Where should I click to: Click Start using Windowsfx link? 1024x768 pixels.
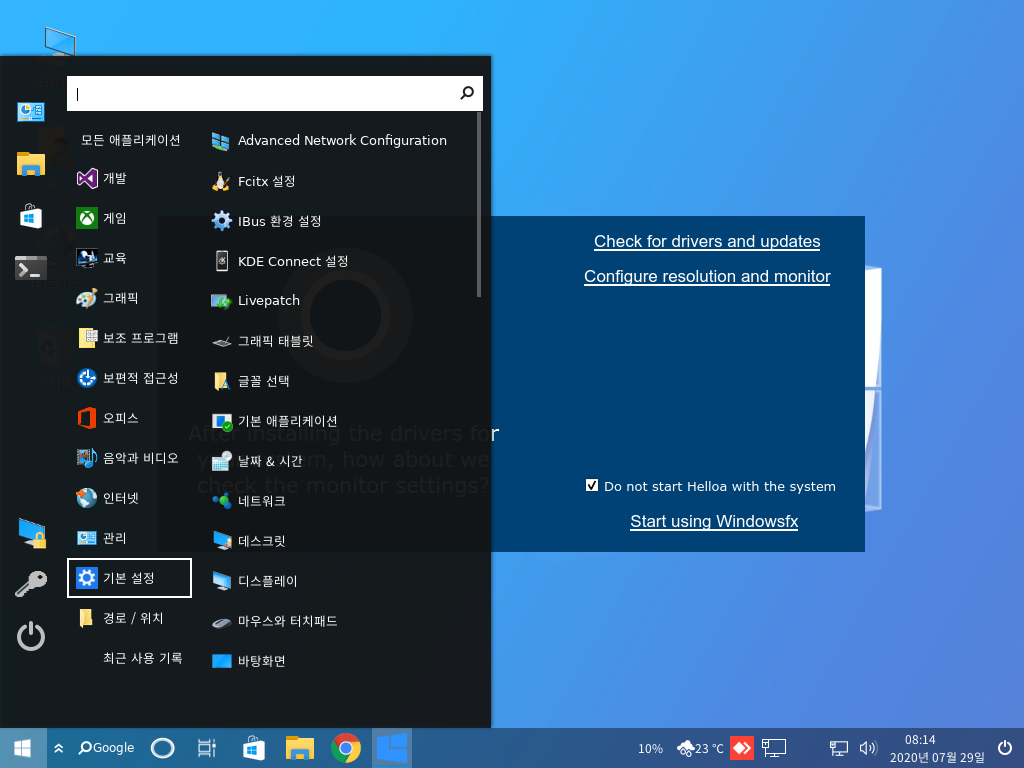click(x=714, y=521)
